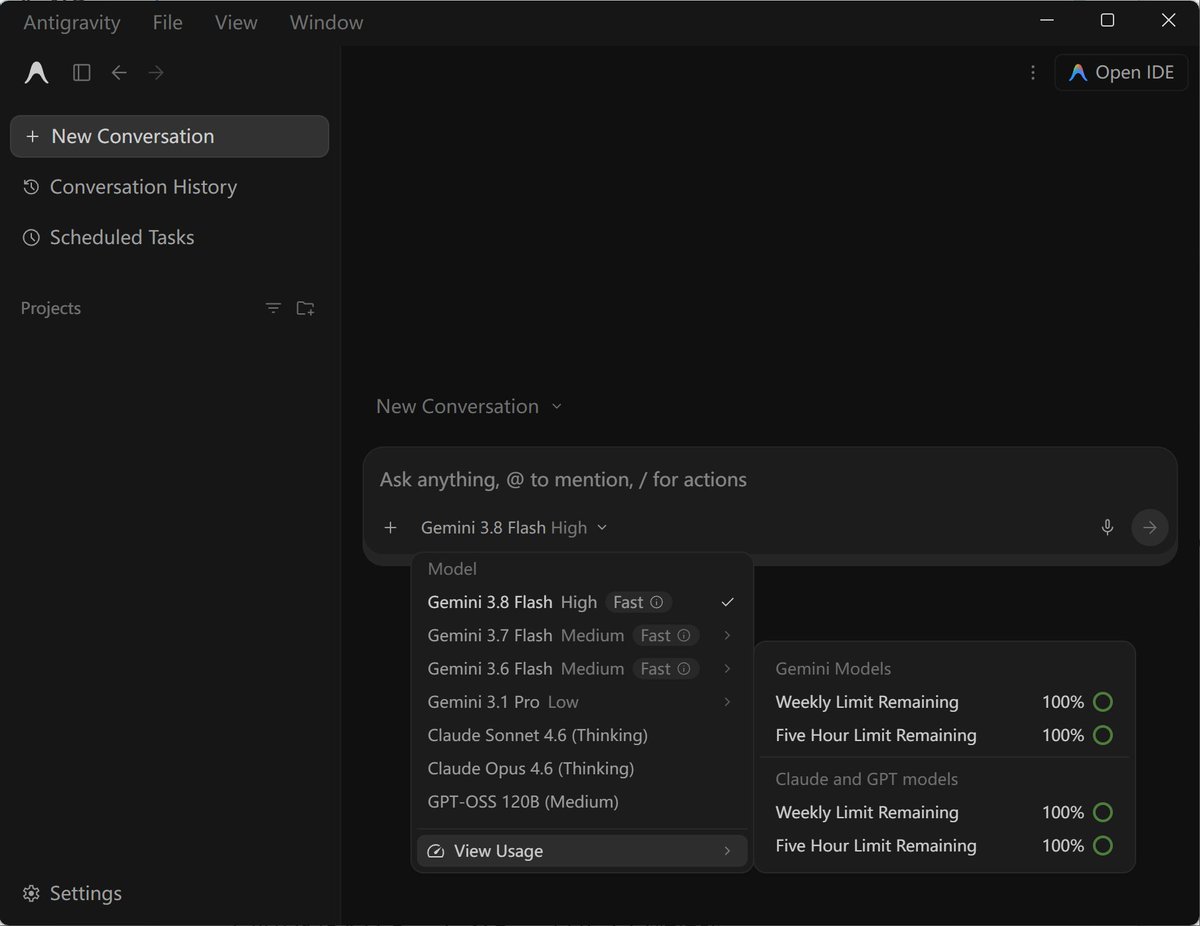This screenshot has height=926, width=1200.
Task: Click the Open IDE button
Action: point(1121,73)
